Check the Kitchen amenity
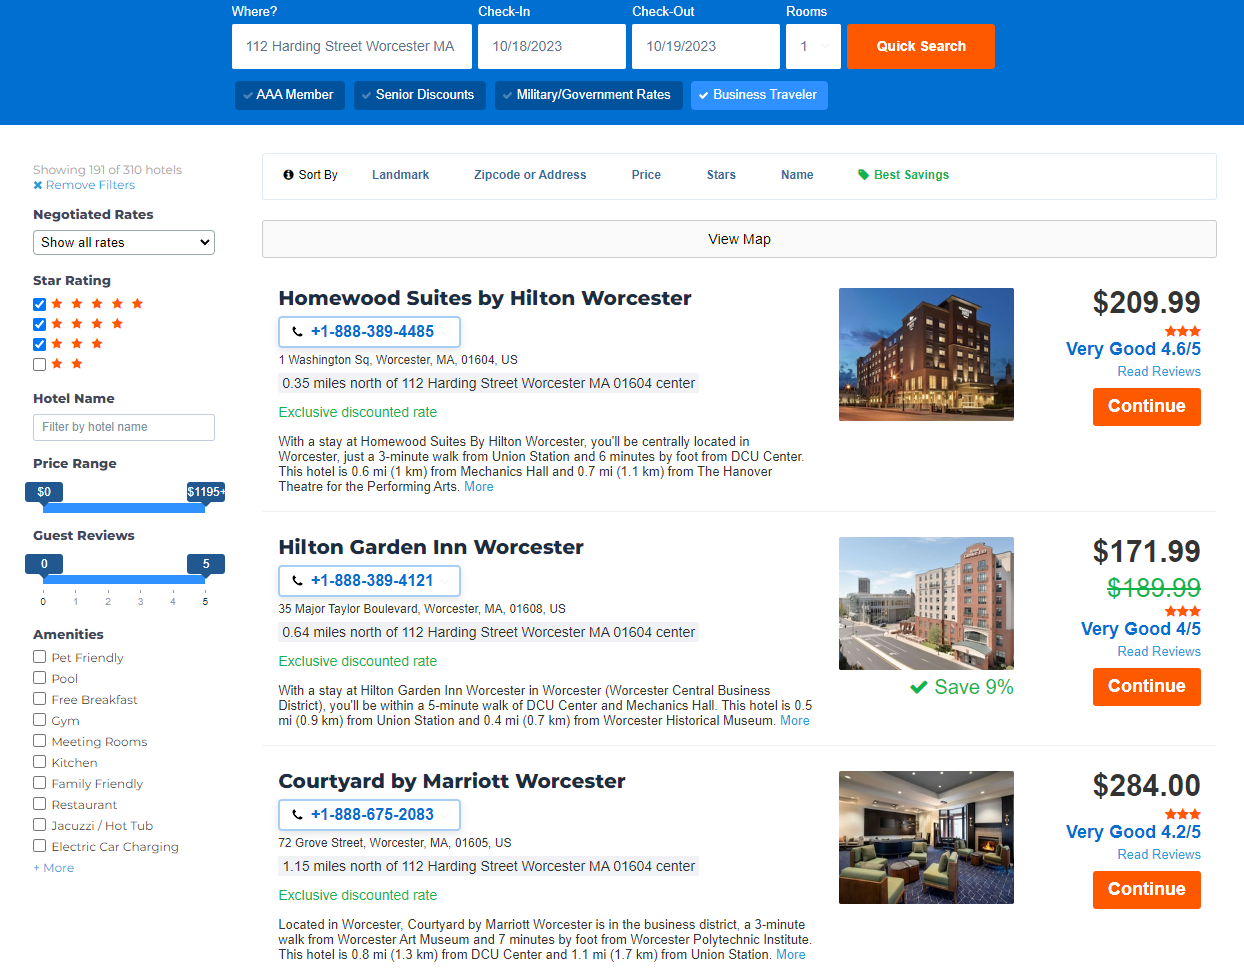This screenshot has width=1244, height=973. pos(40,762)
